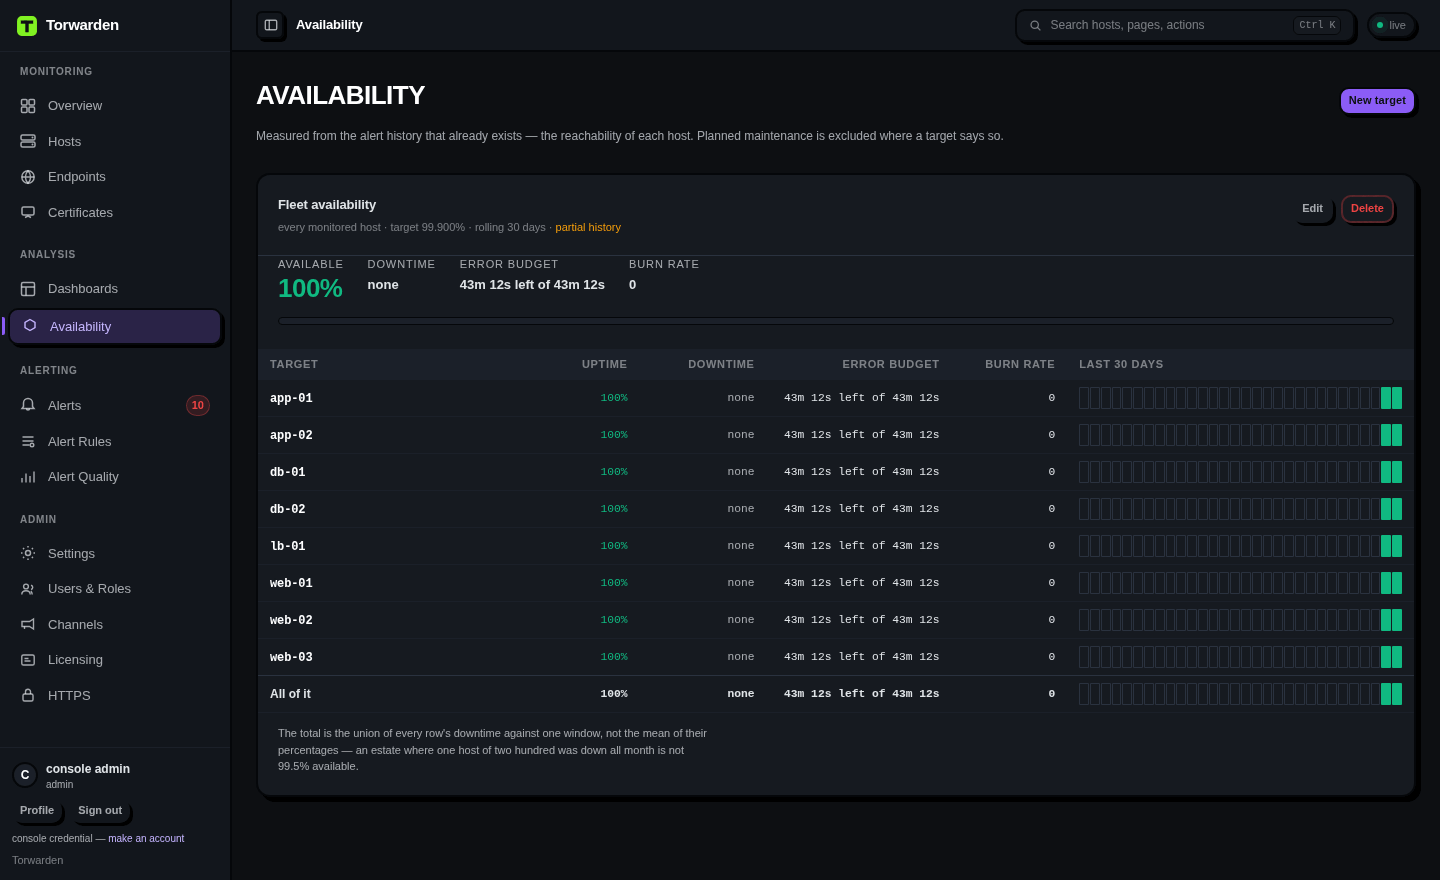The width and height of the screenshot is (1440, 880).
Task: Open Overview via its grid icon
Action: click(x=28, y=106)
